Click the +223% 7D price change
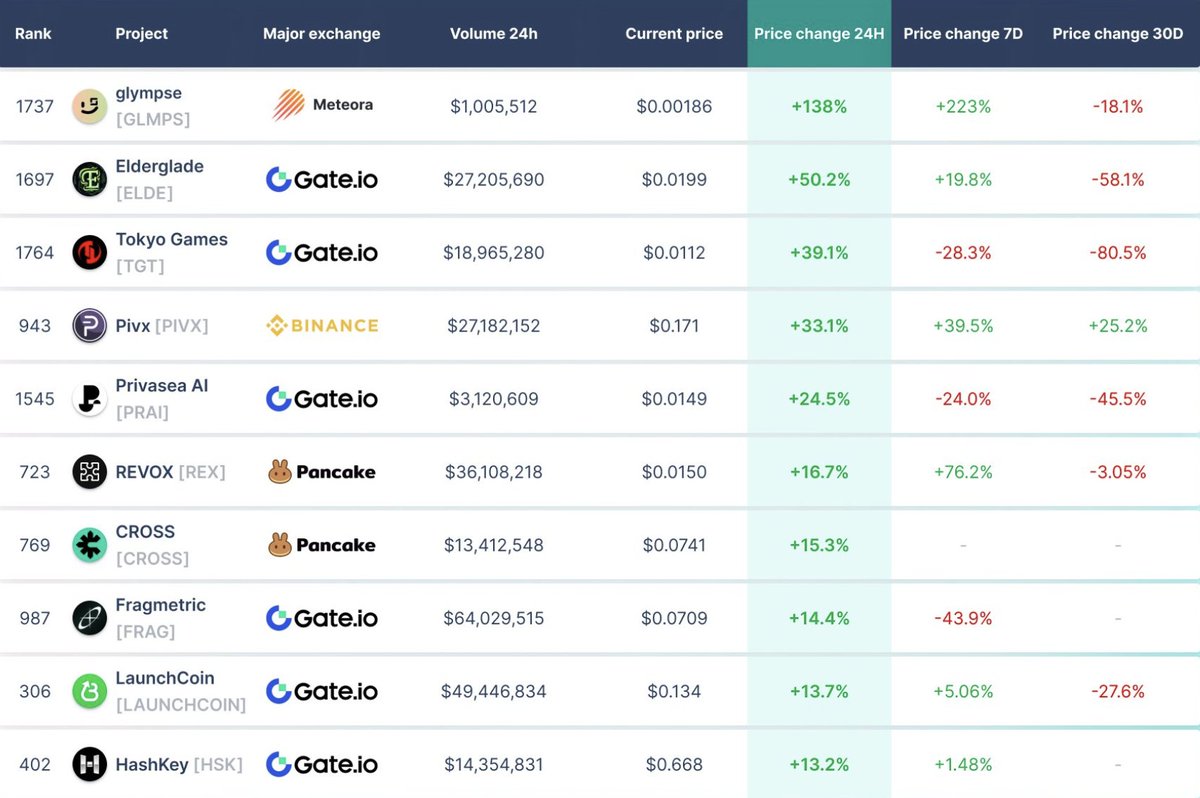Screen dimensions: 1200x798 pos(963,106)
